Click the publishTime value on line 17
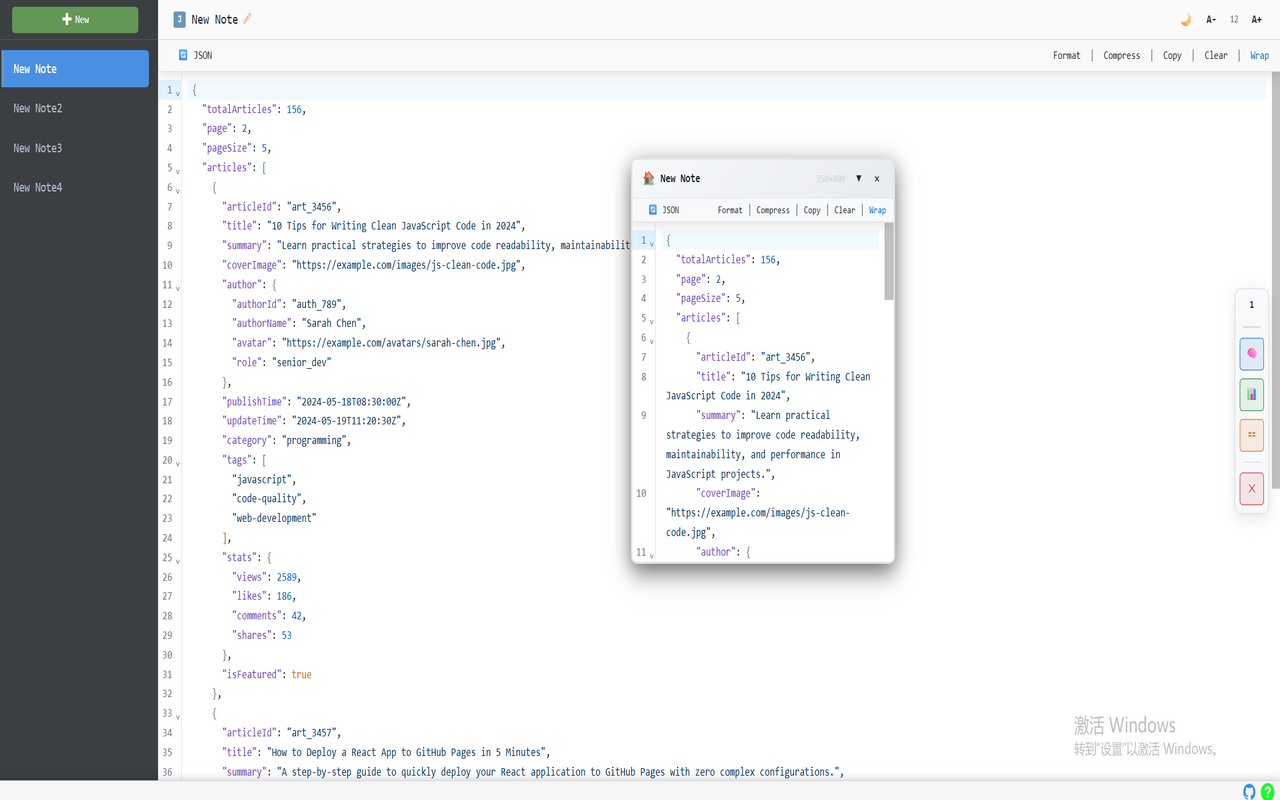Image resolution: width=1280 pixels, height=800 pixels. [351, 402]
